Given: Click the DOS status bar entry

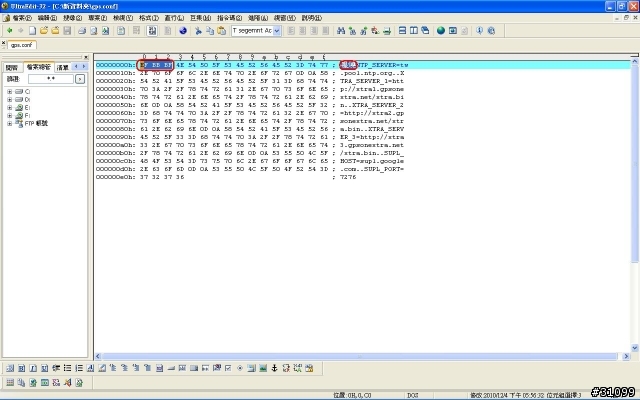Looking at the screenshot, I should click(413, 395).
